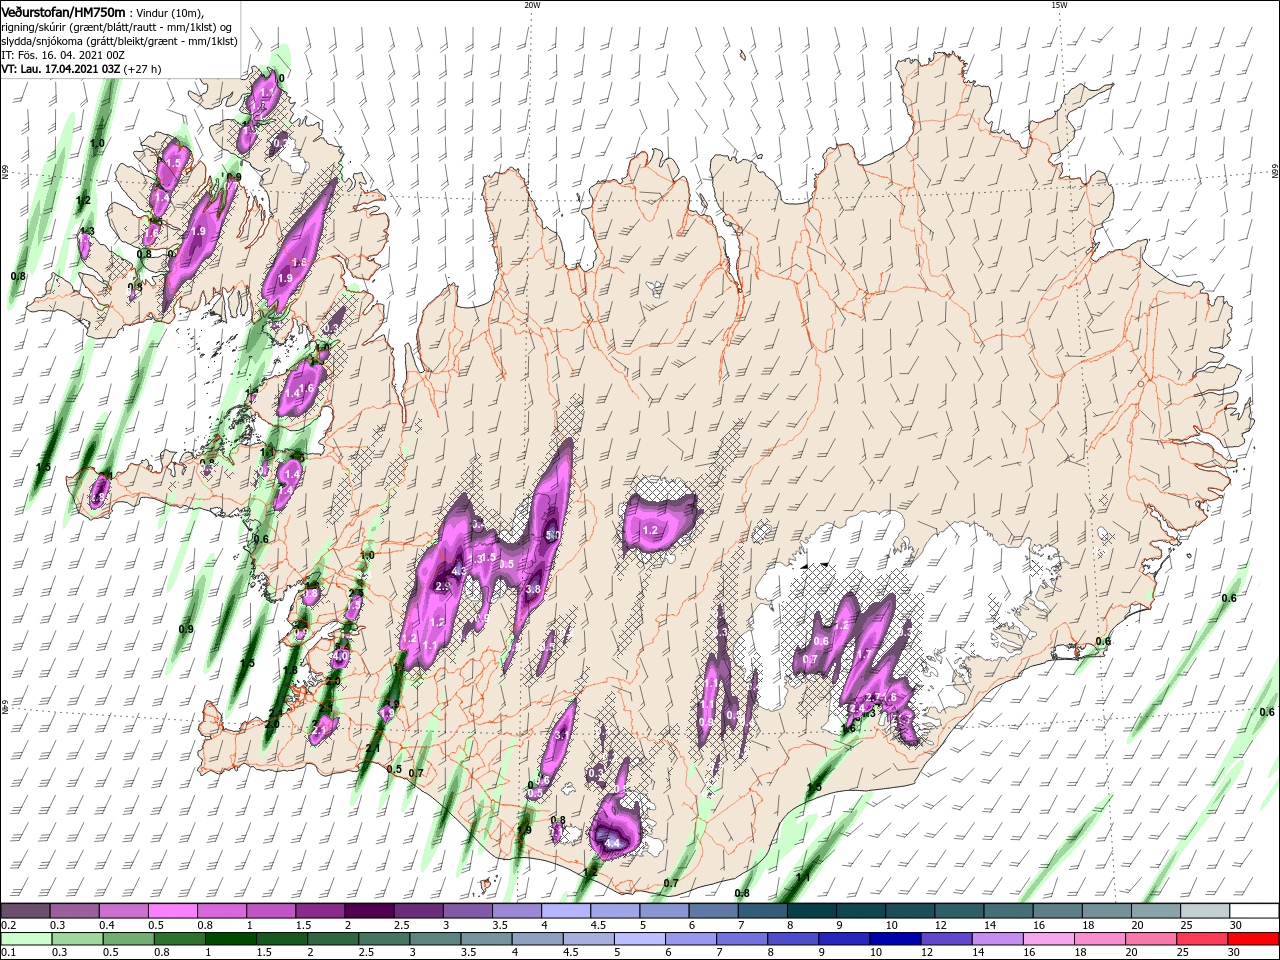The width and height of the screenshot is (1280, 960).
Task: Select the bottom-row violet swatch labeled 14
Action: pyautogui.click(x=997, y=939)
